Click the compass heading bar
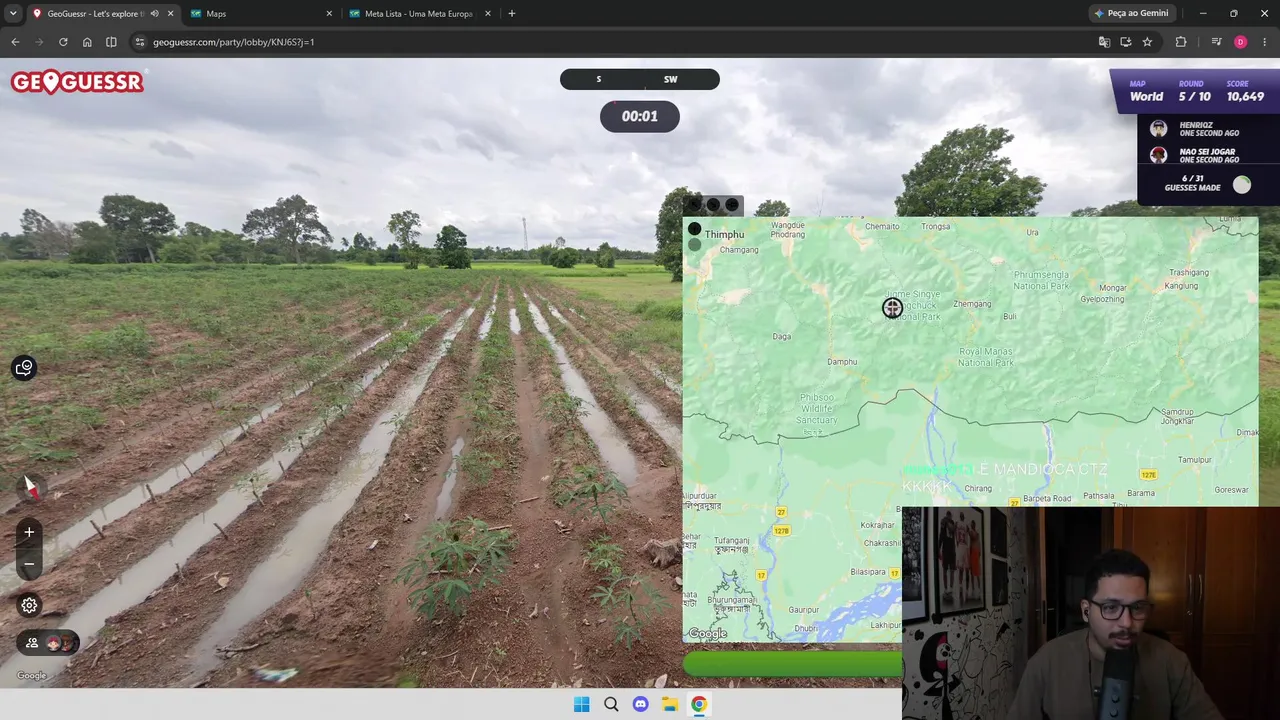The height and width of the screenshot is (720, 1280). pos(640,79)
